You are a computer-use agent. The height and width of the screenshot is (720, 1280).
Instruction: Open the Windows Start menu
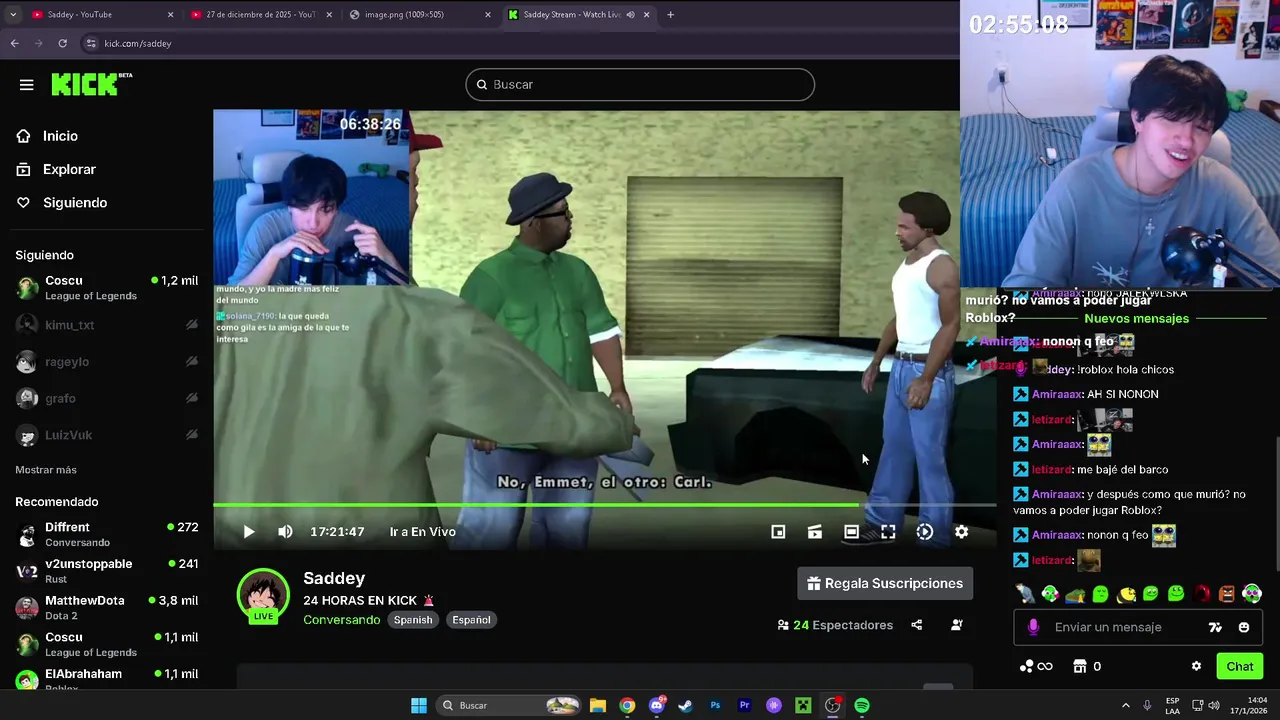(x=419, y=705)
